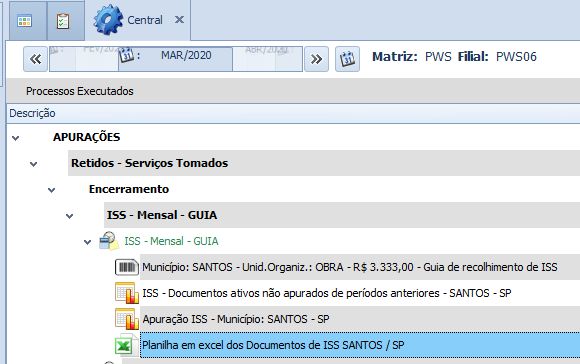Collapse Retidos - Serviços Tomados node
580x364 pixels.
pyautogui.click(x=34, y=164)
